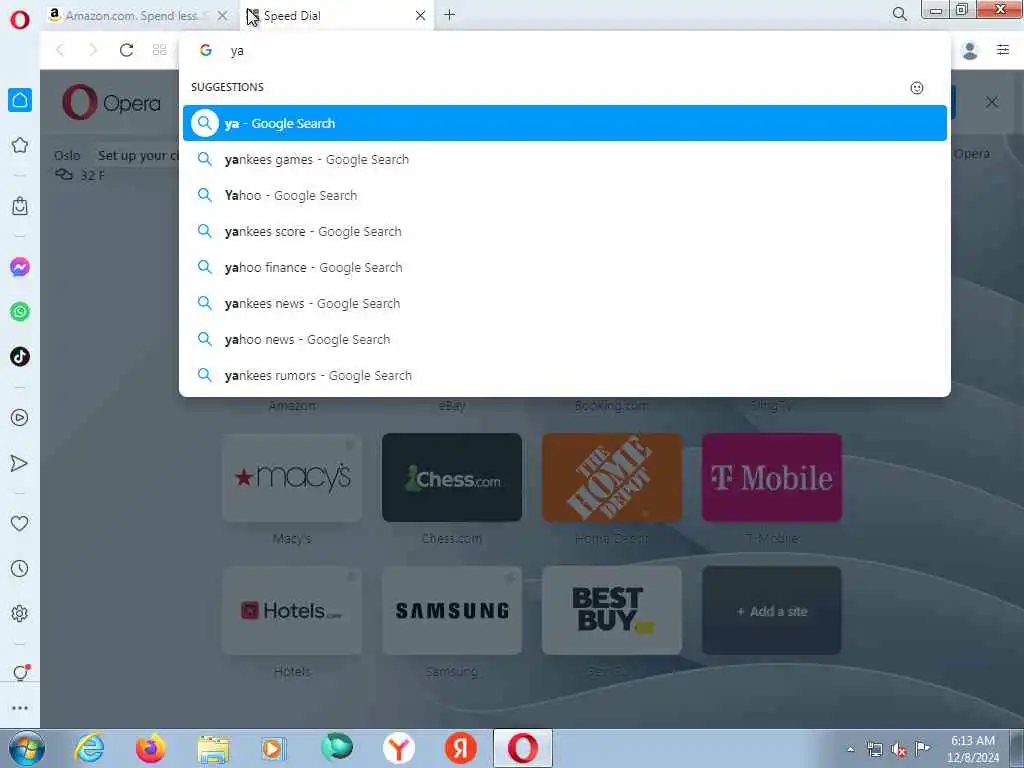Screen dimensions: 1024x768
Task: Open the profile account icon
Action: pos(970,50)
